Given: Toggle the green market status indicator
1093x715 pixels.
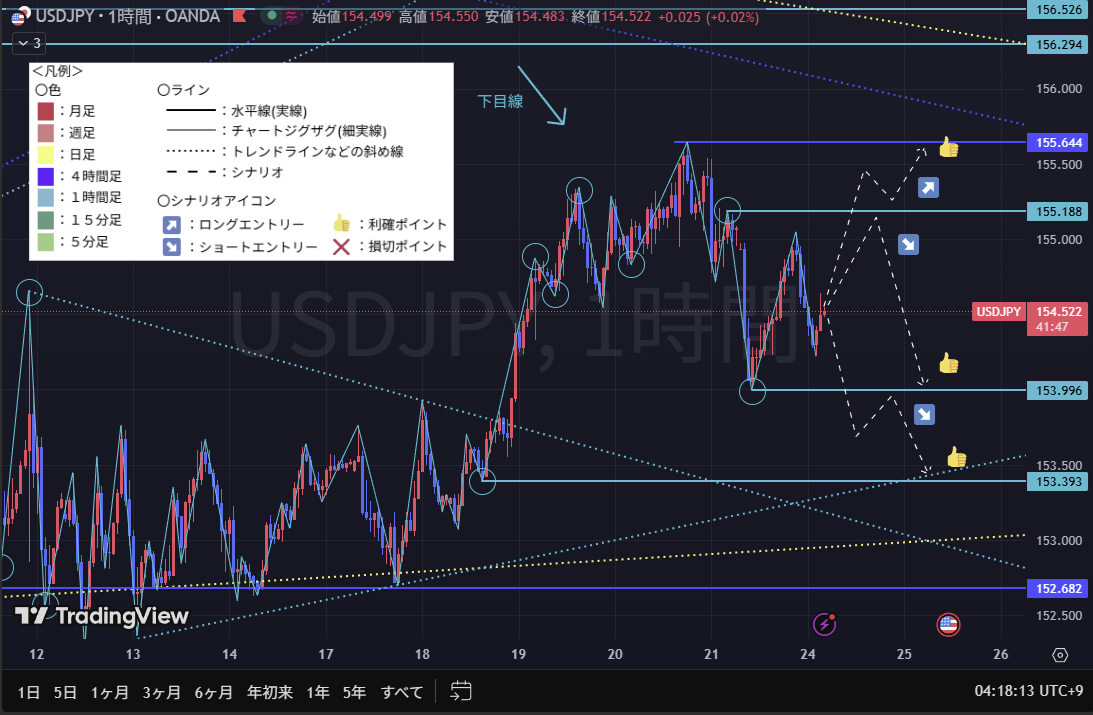Looking at the screenshot, I should point(271,16).
